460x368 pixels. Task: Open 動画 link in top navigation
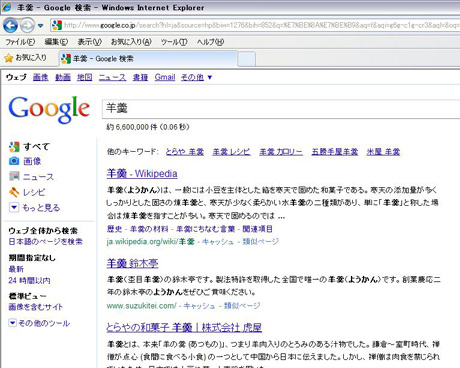pyautogui.click(x=63, y=77)
